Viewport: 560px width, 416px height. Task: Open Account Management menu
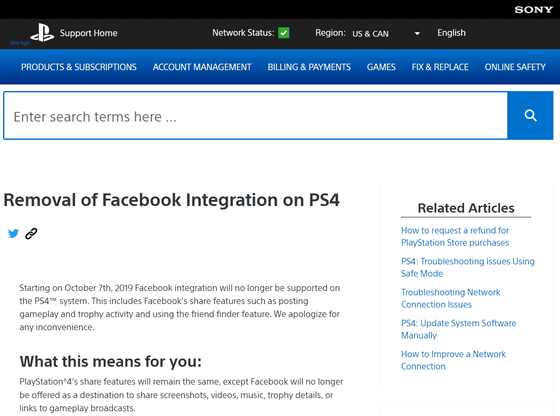tap(202, 67)
